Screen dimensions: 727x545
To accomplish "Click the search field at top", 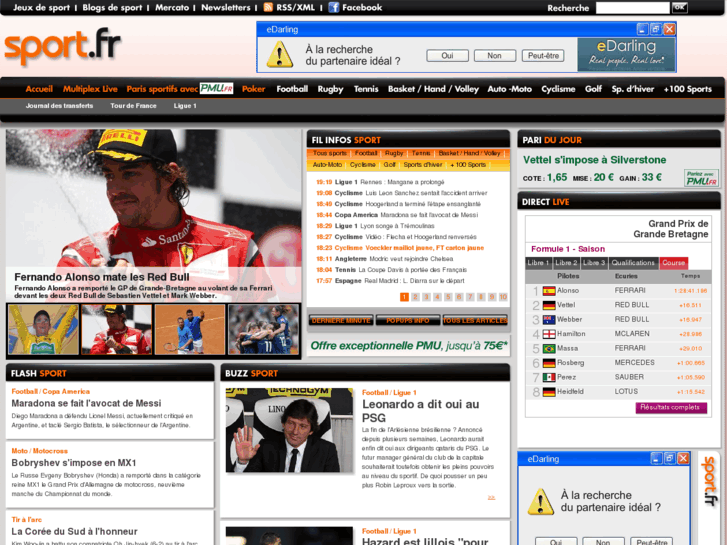I will [x=632, y=7].
